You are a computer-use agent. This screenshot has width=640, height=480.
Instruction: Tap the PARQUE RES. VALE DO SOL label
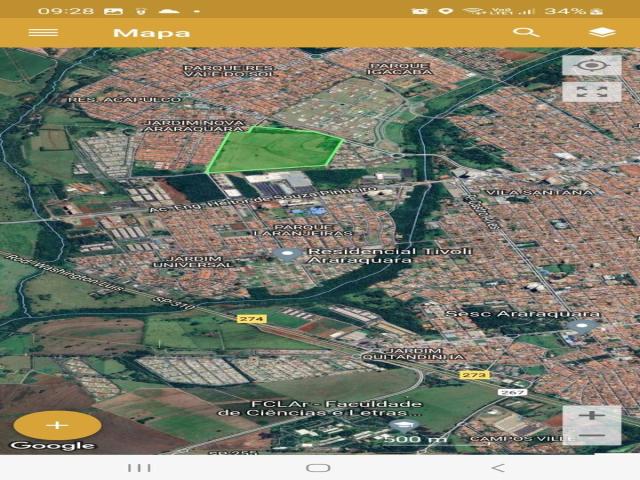(229, 71)
